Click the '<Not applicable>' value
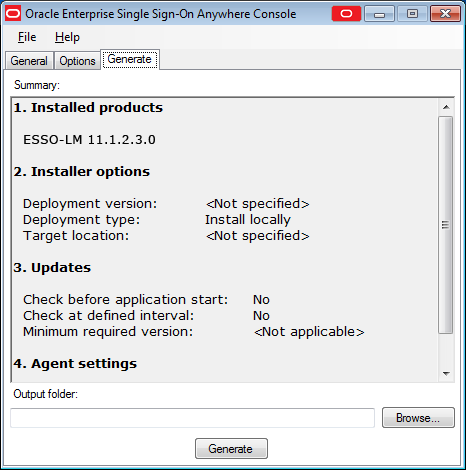The width and height of the screenshot is (466, 470). click(309, 332)
